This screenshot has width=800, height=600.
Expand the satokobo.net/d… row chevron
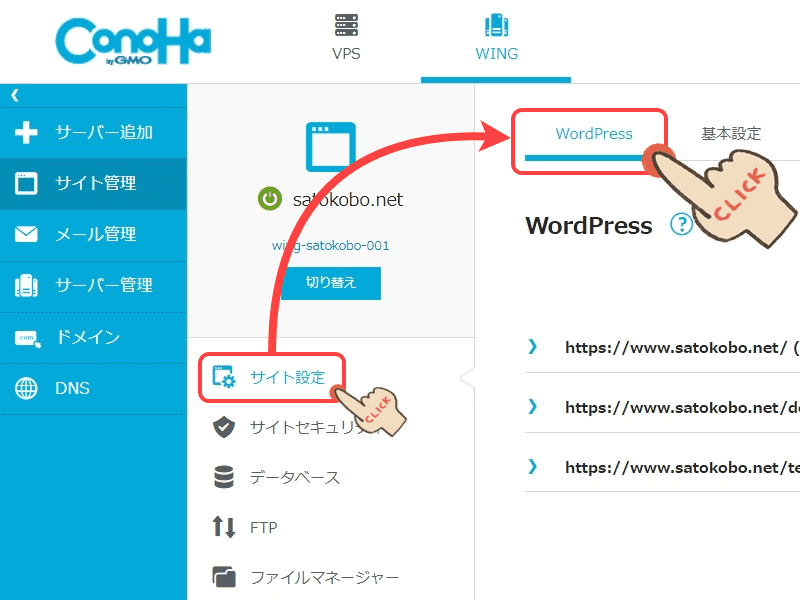click(533, 407)
